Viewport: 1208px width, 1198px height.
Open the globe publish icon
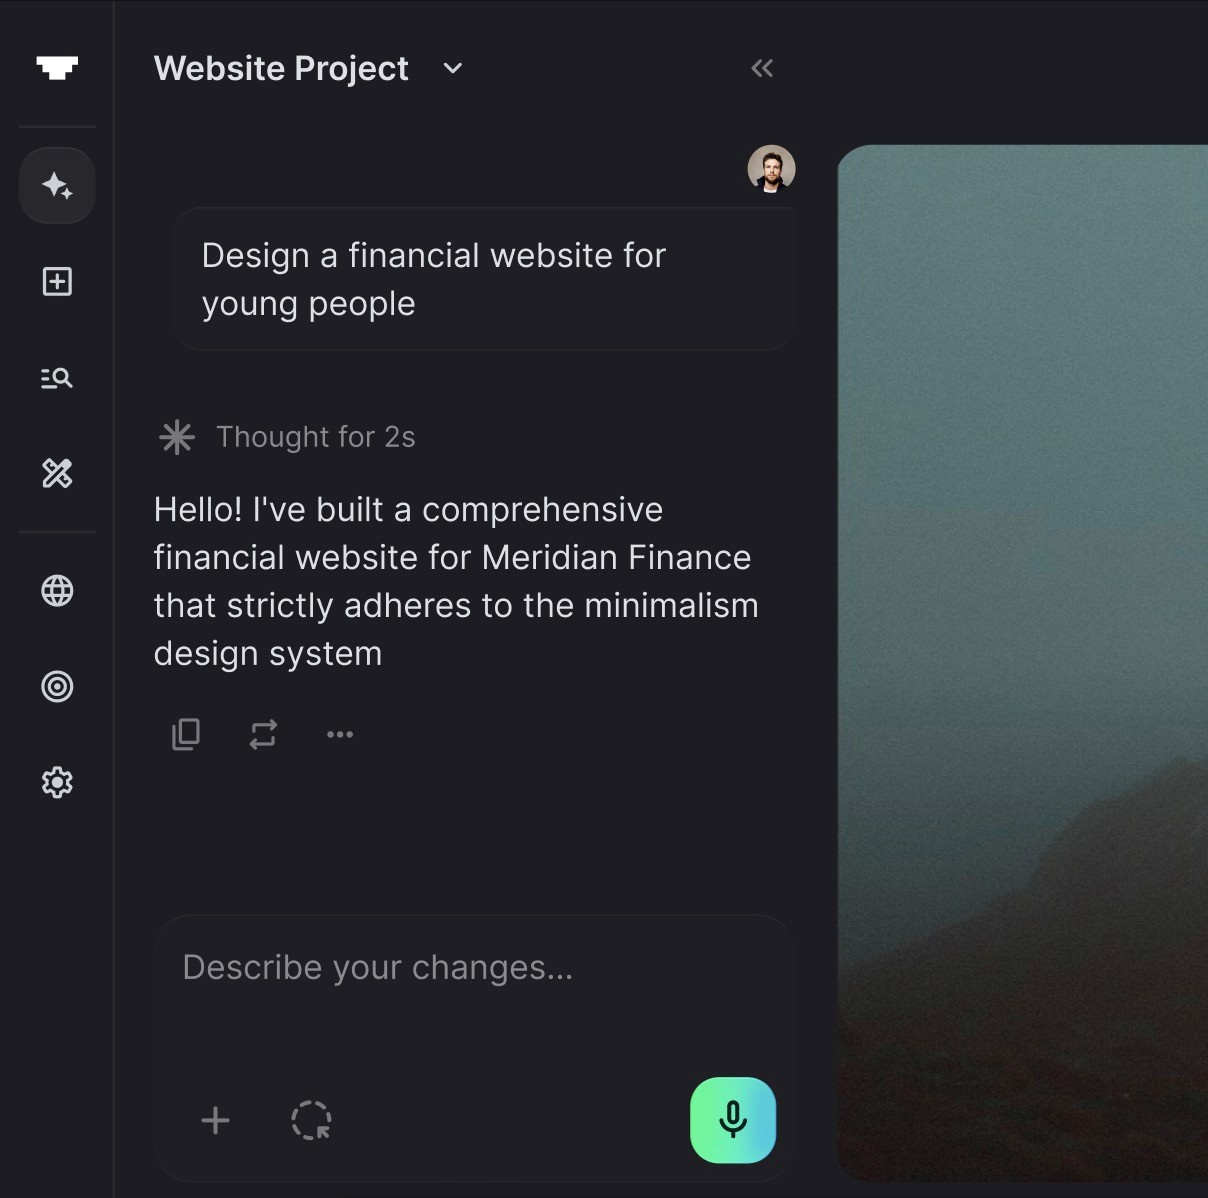57,591
